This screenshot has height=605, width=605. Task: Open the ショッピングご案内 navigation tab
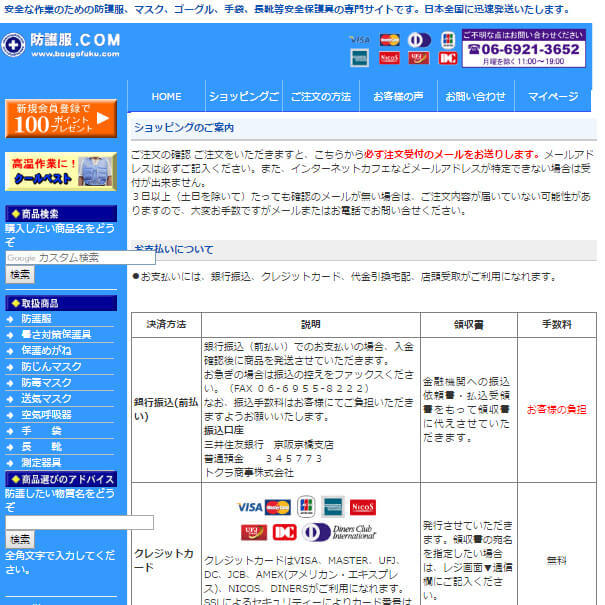(x=244, y=96)
